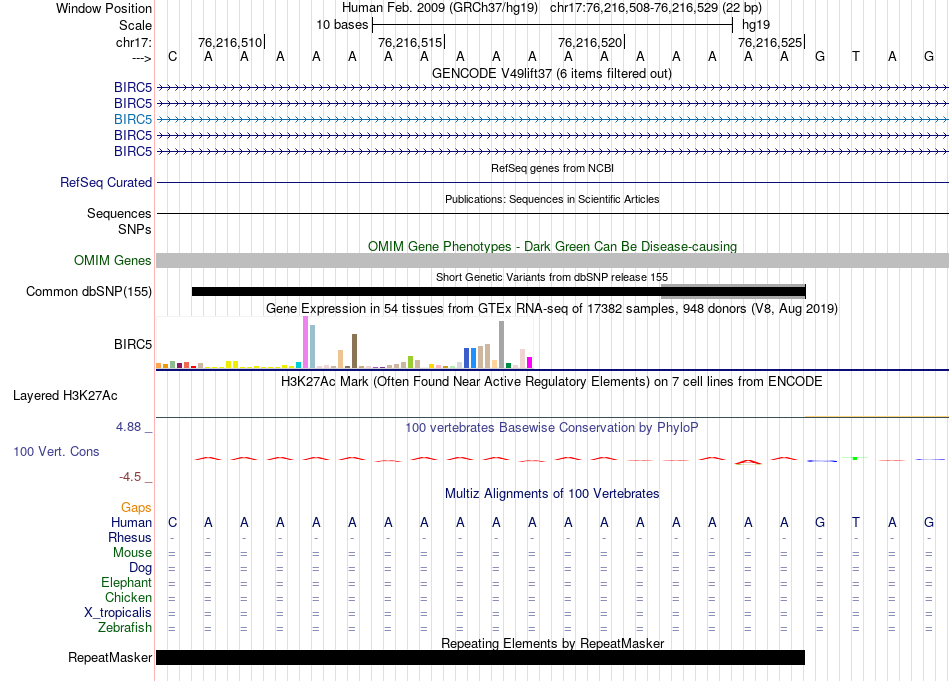Click the Scale label
This screenshot has height=681, width=950.
click(136, 25)
